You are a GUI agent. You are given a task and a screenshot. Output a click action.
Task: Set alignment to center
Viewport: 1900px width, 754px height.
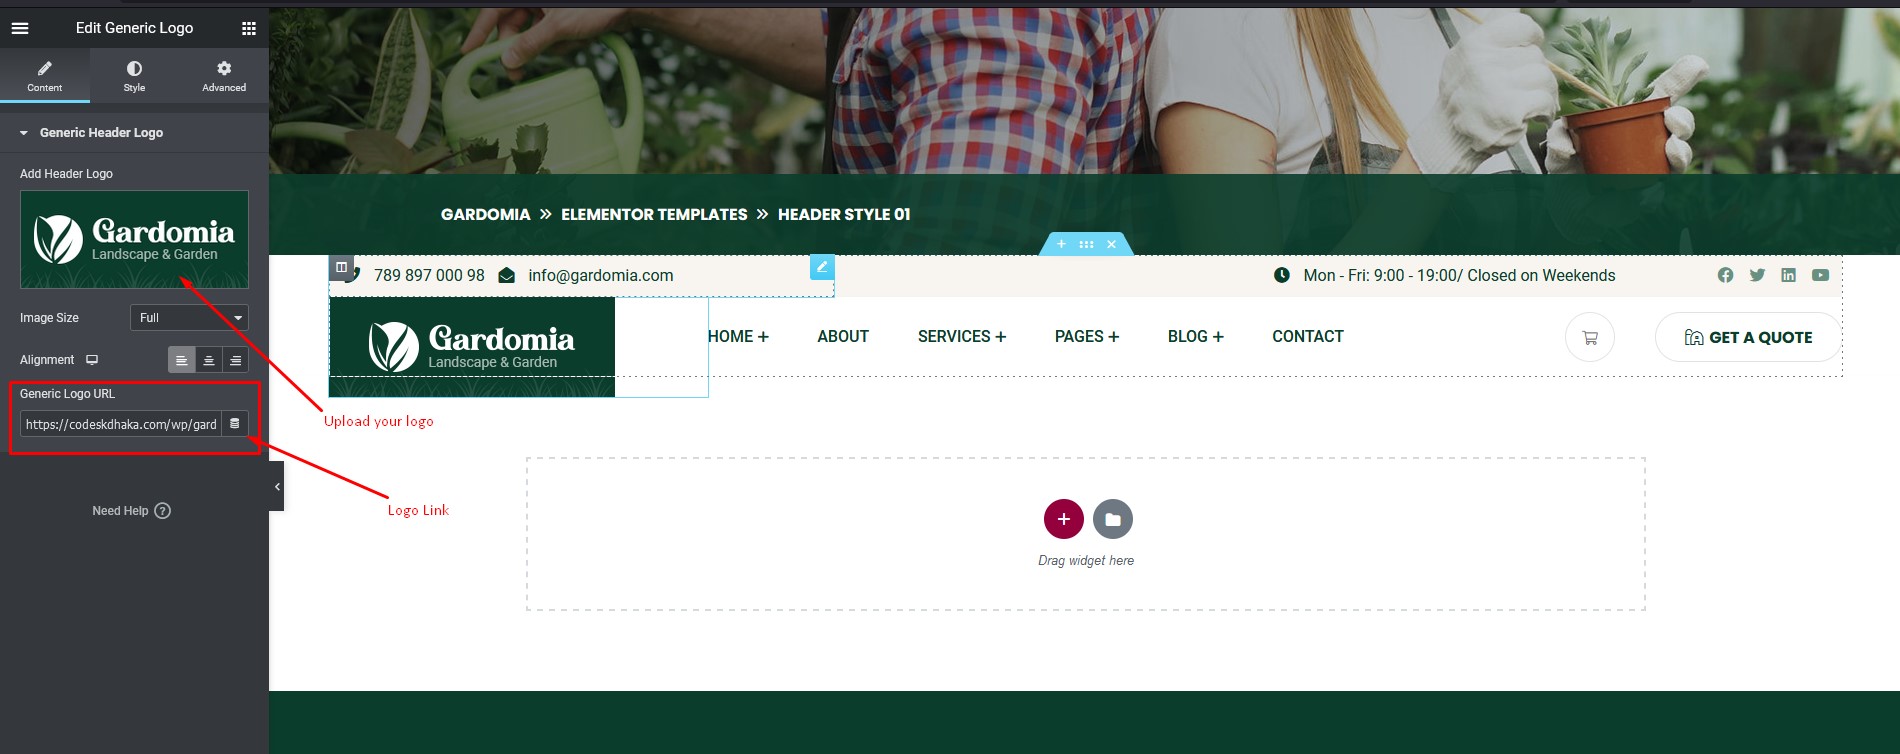coord(208,360)
